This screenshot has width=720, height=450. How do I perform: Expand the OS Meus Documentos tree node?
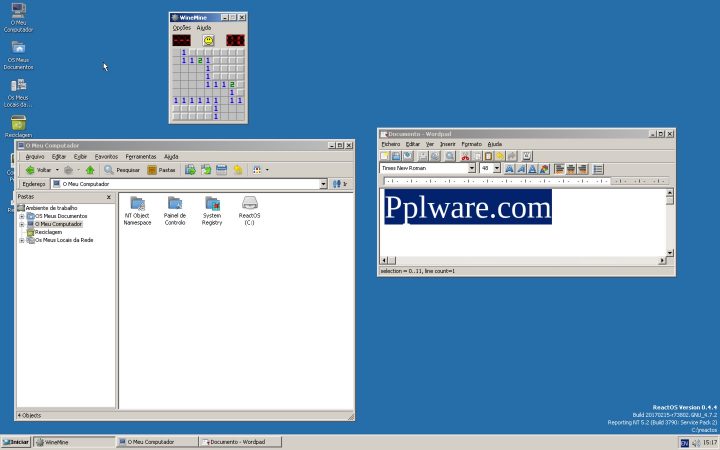(21, 216)
